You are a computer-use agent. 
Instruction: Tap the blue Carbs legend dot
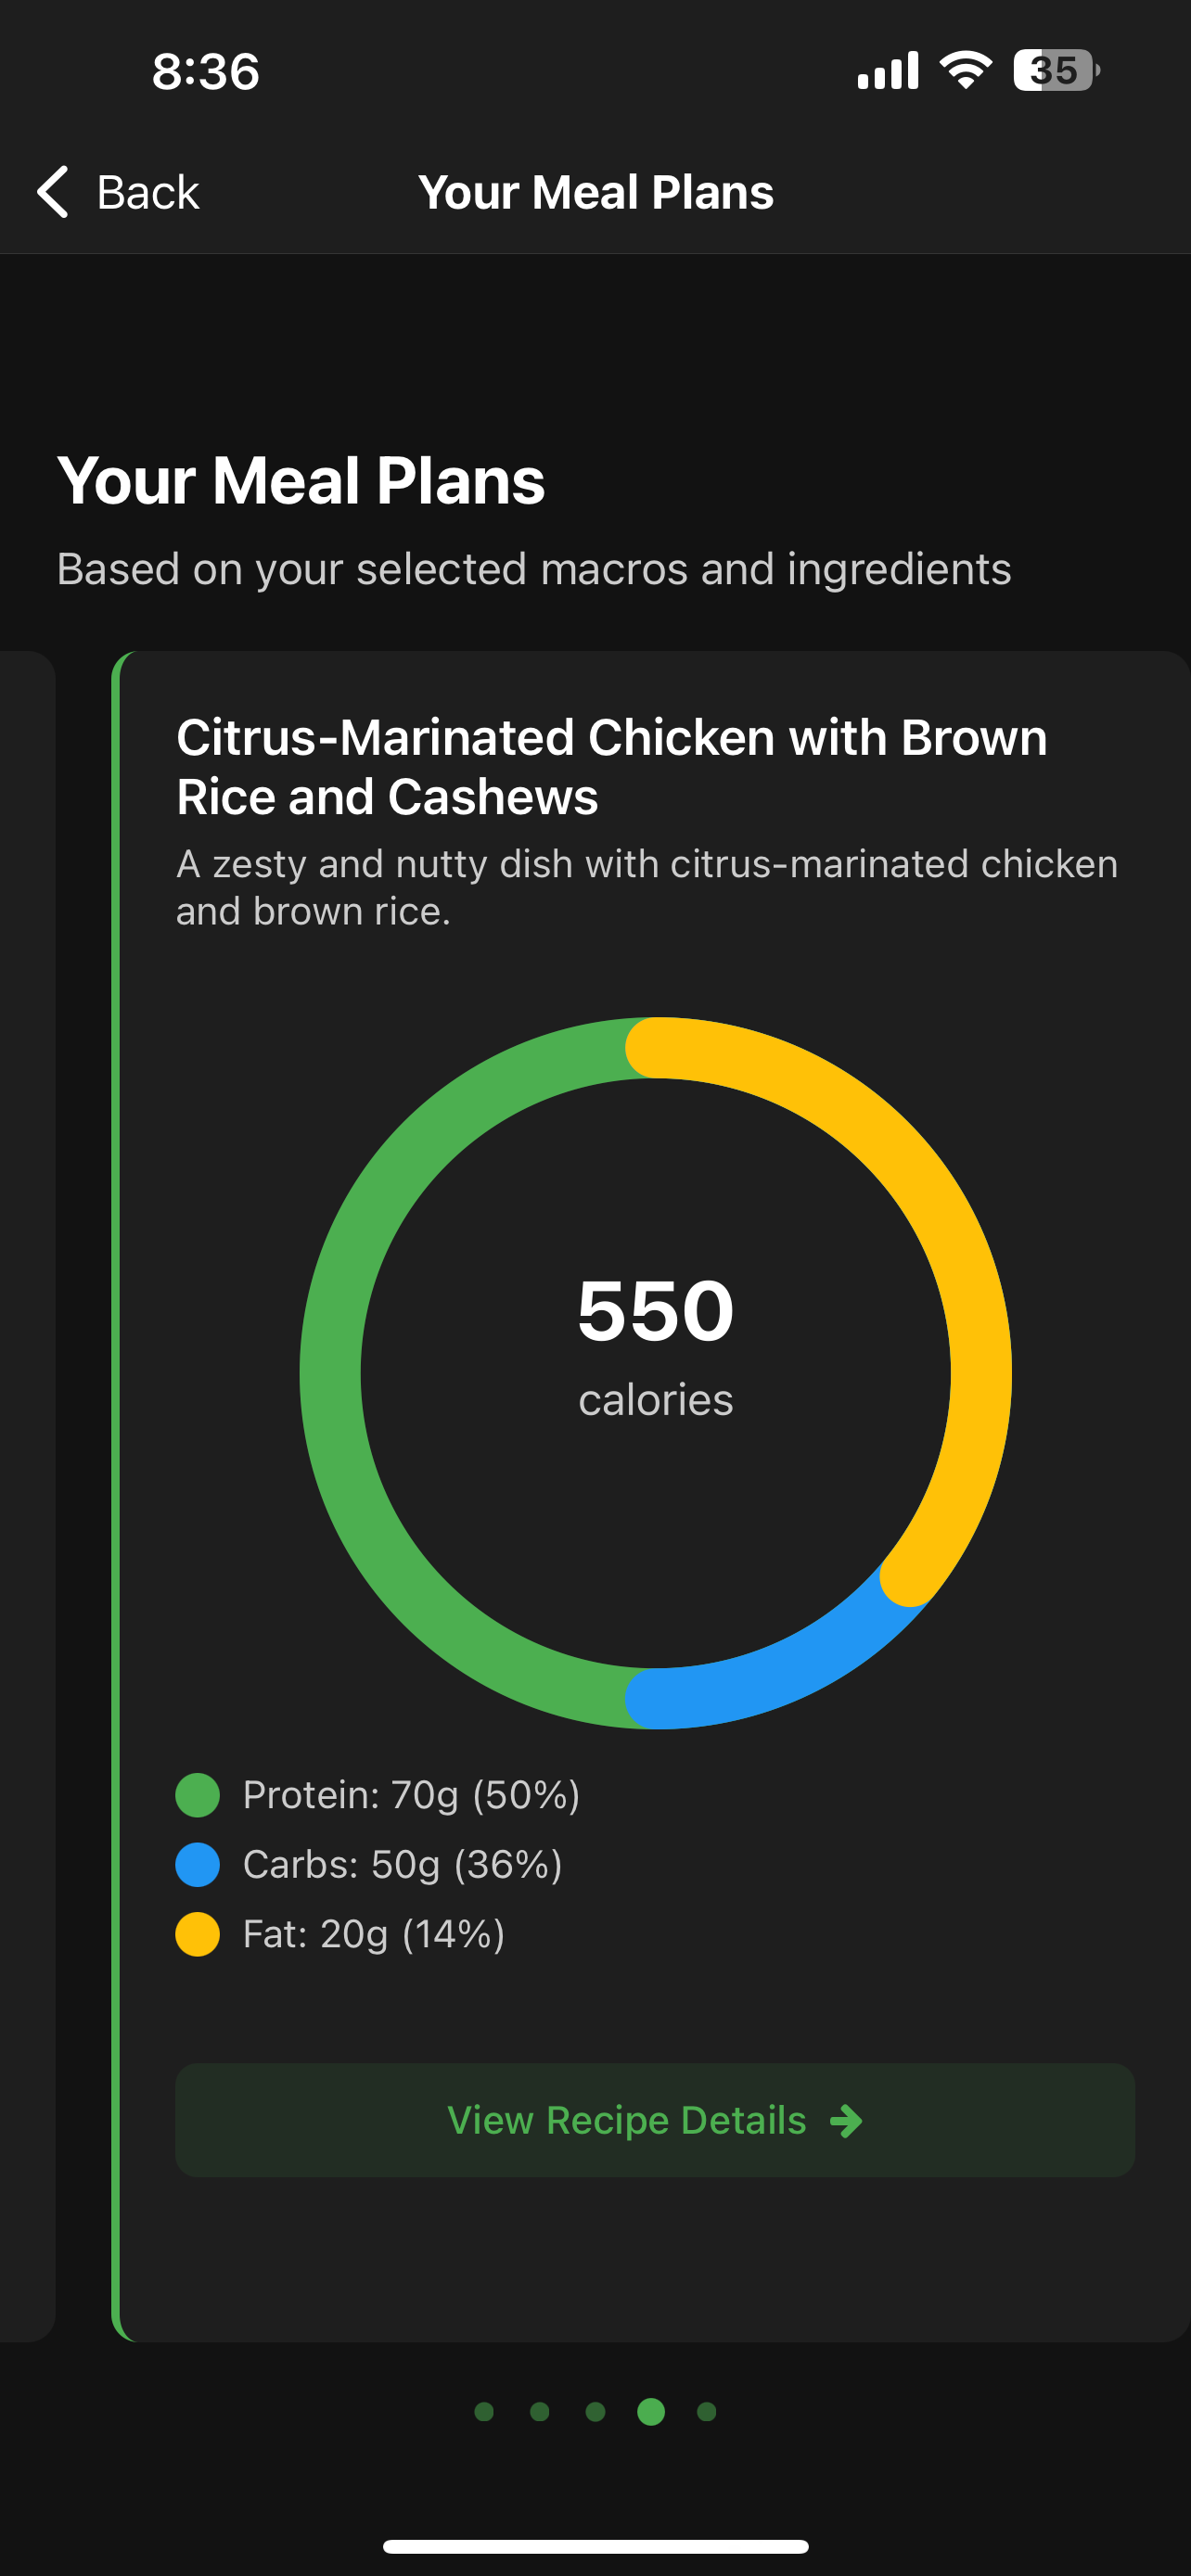(198, 1865)
